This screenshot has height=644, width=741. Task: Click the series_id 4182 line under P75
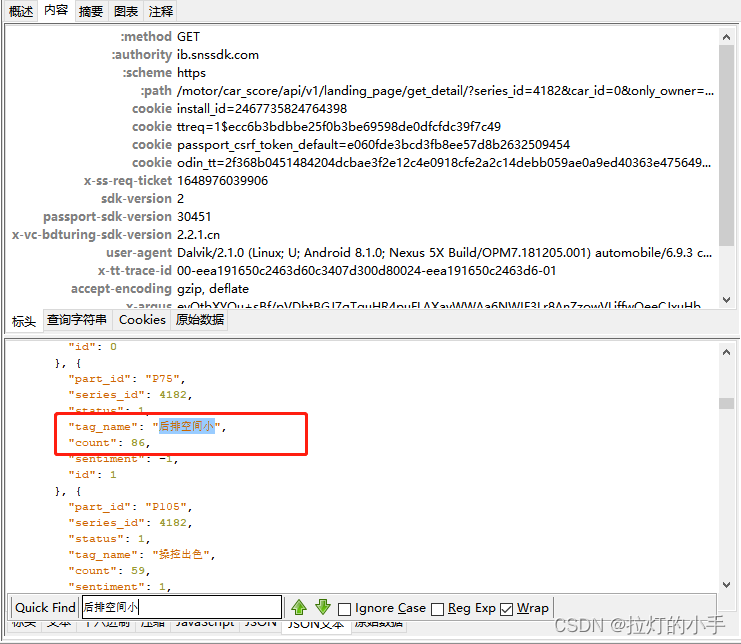click(x=130, y=395)
